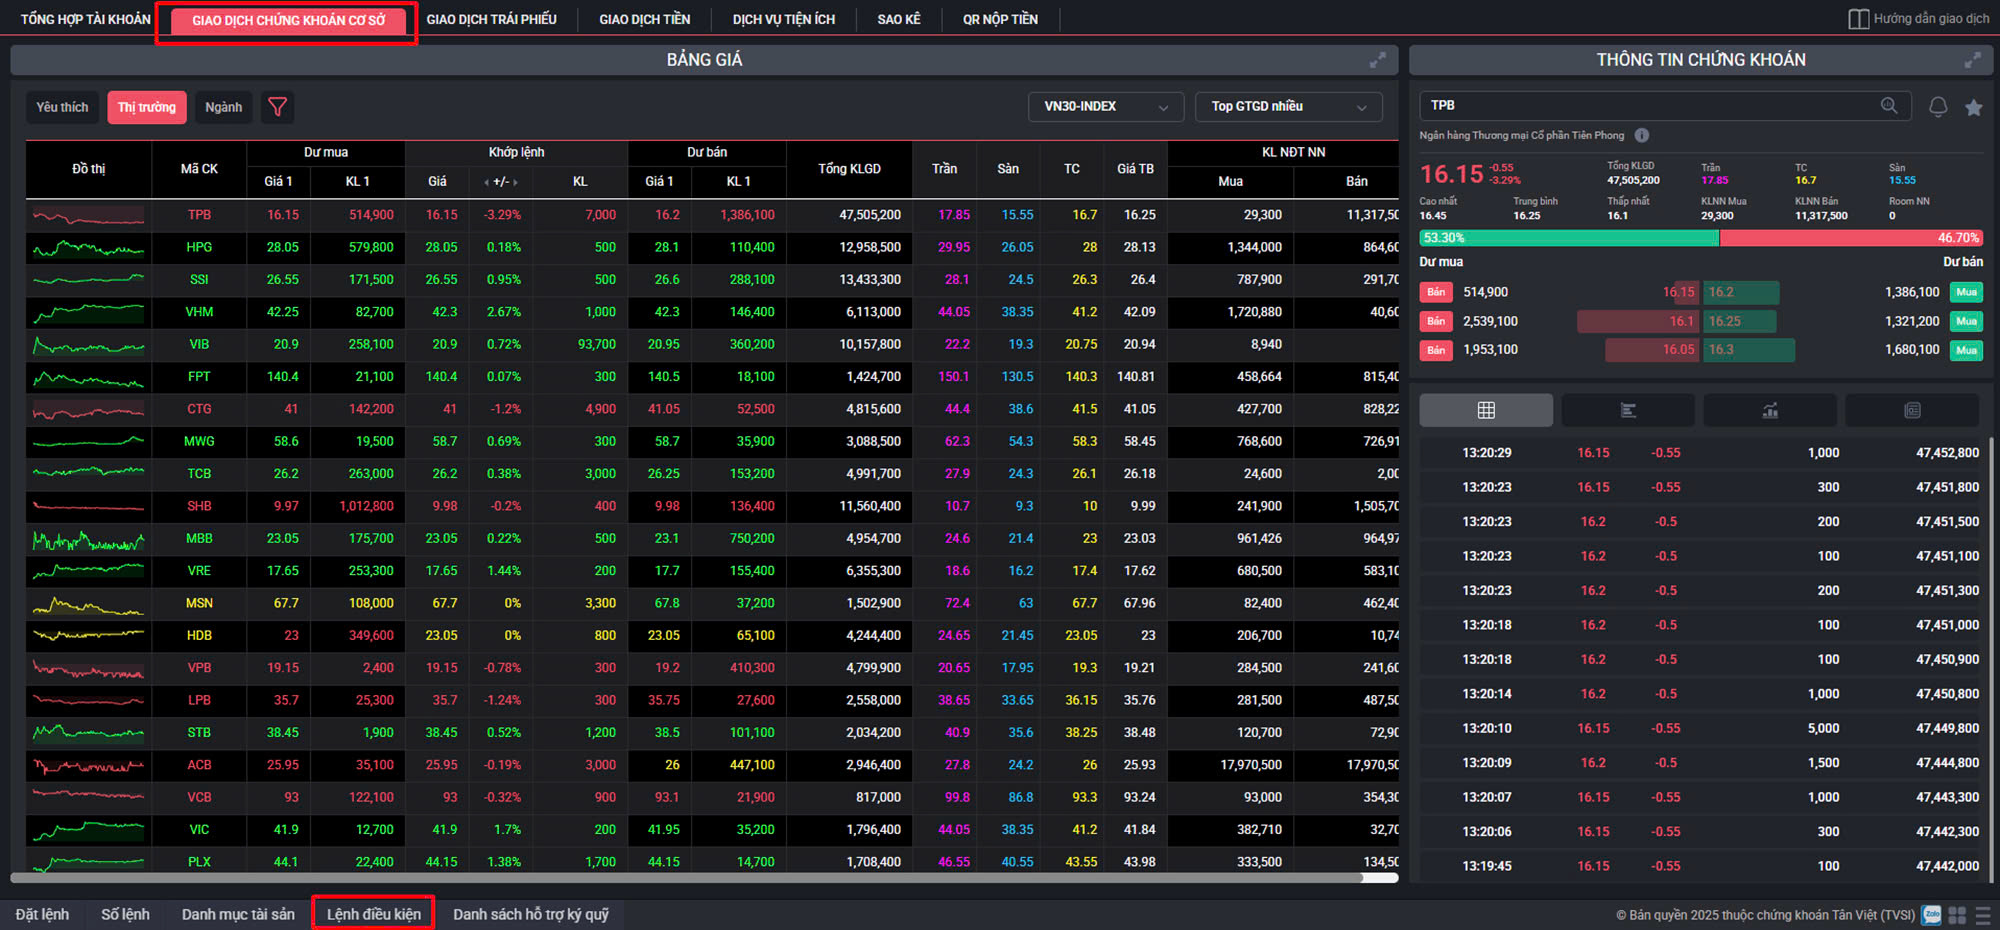Switch price board to Ngành view

[x=223, y=107]
